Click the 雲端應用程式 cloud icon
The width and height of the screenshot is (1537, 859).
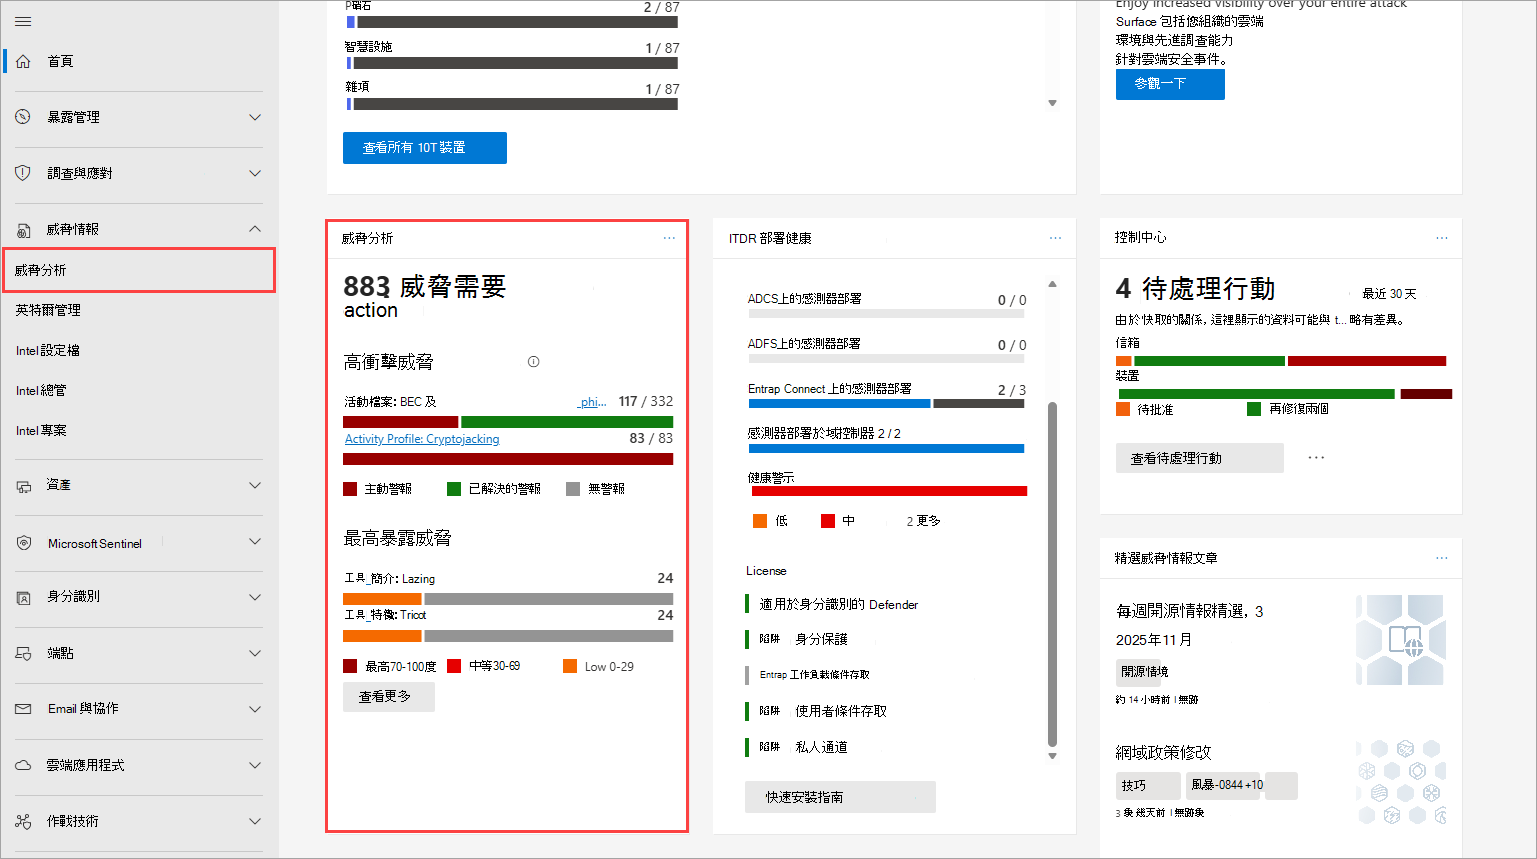(x=23, y=765)
